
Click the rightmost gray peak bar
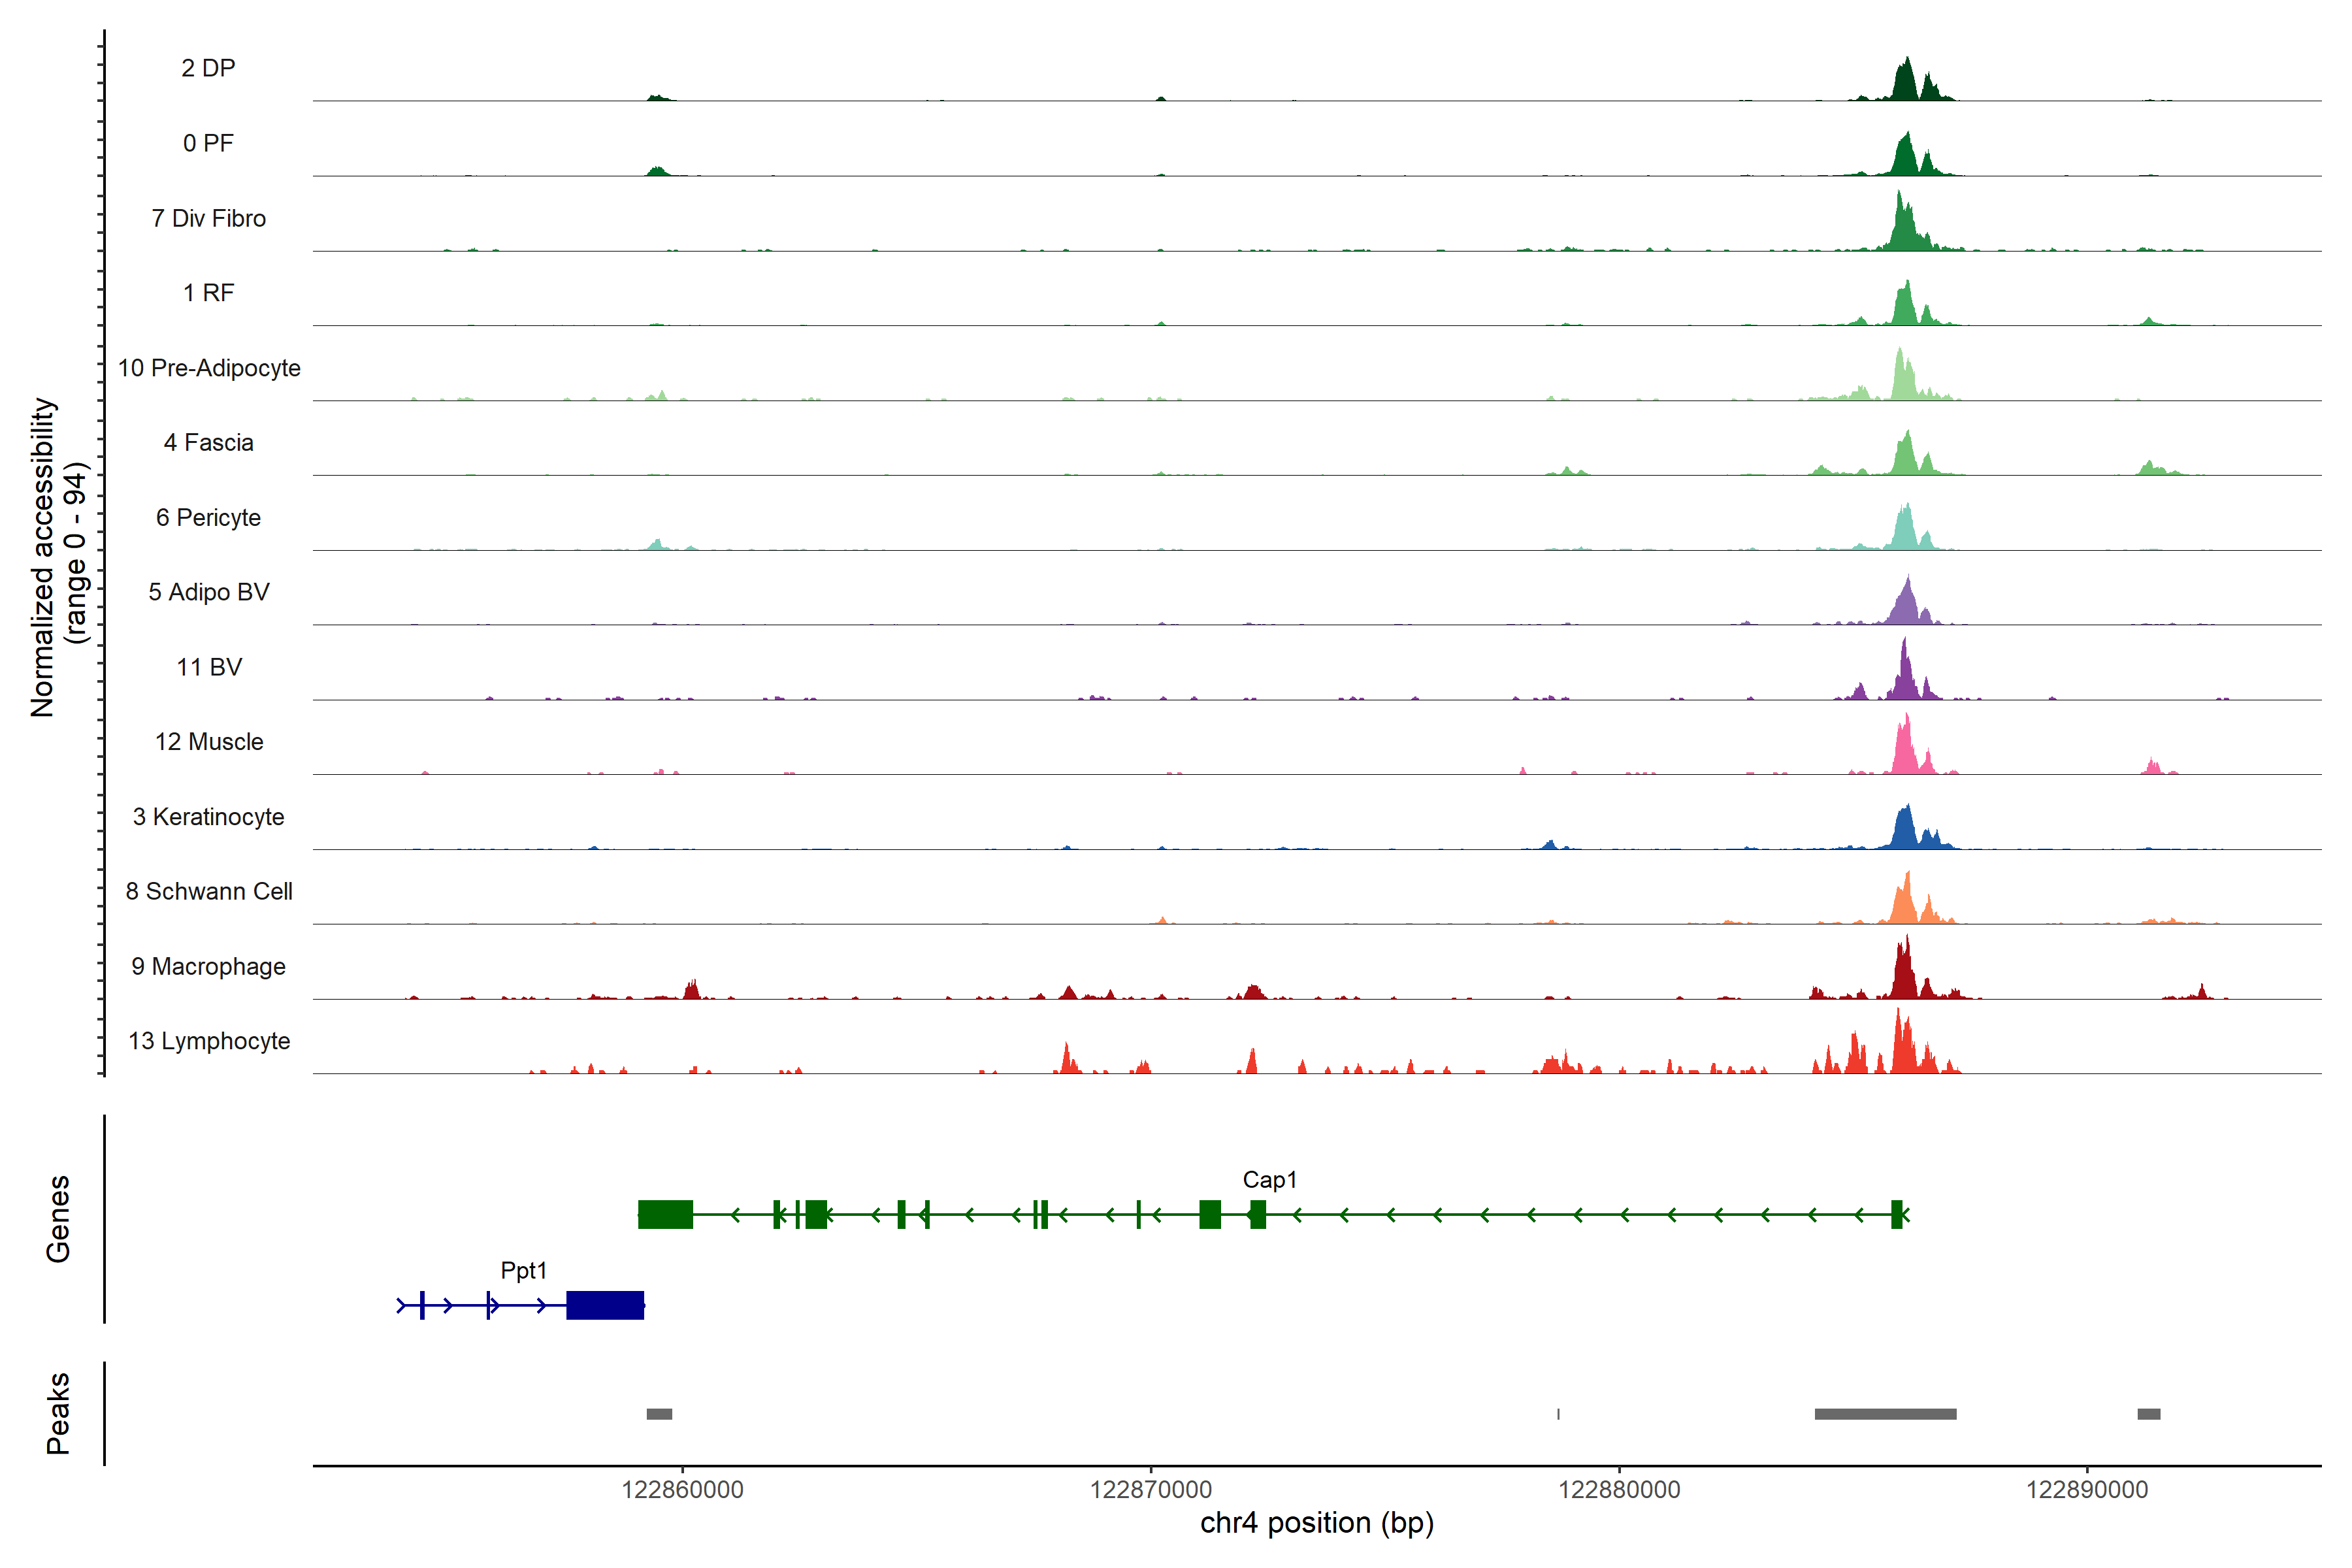(2148, 1414)
